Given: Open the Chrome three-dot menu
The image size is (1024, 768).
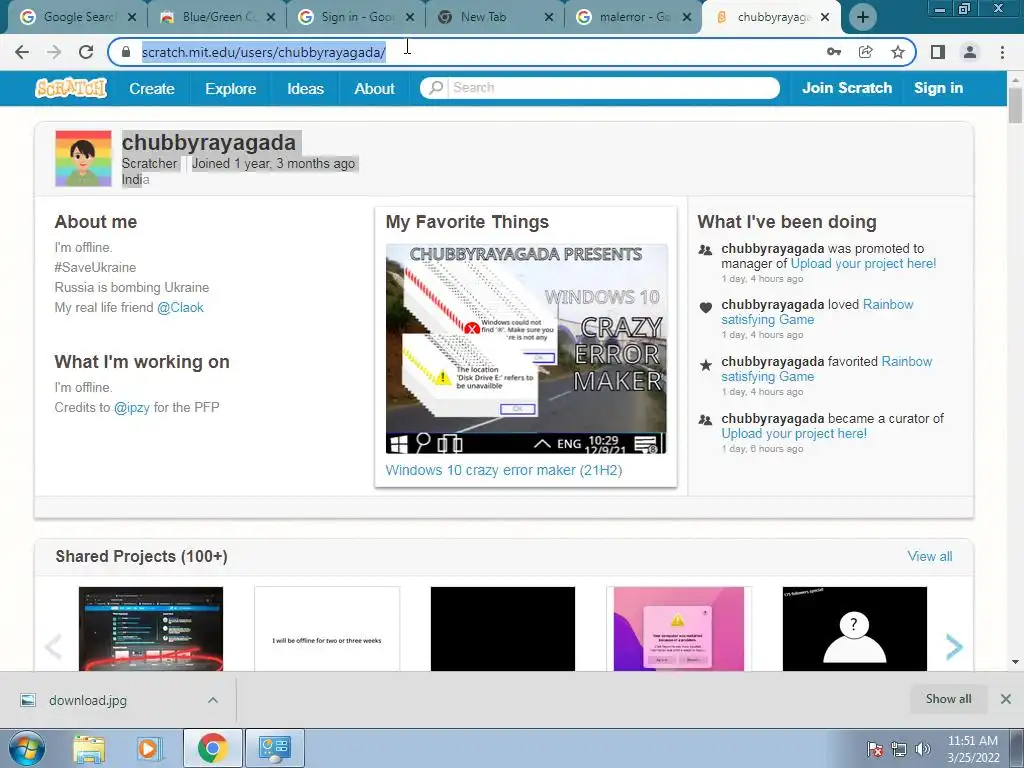Looking at the screenshot, I should 1002,52.
